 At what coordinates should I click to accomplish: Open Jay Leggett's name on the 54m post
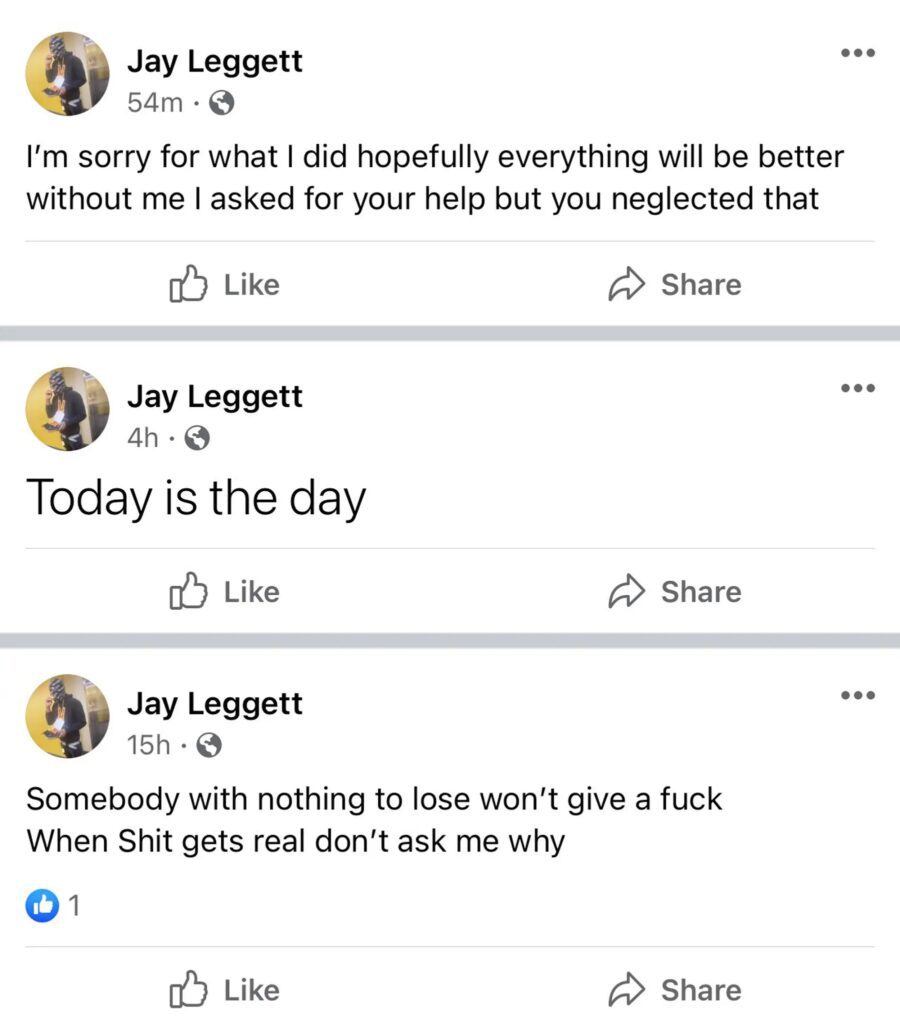[x=214, y=62]
